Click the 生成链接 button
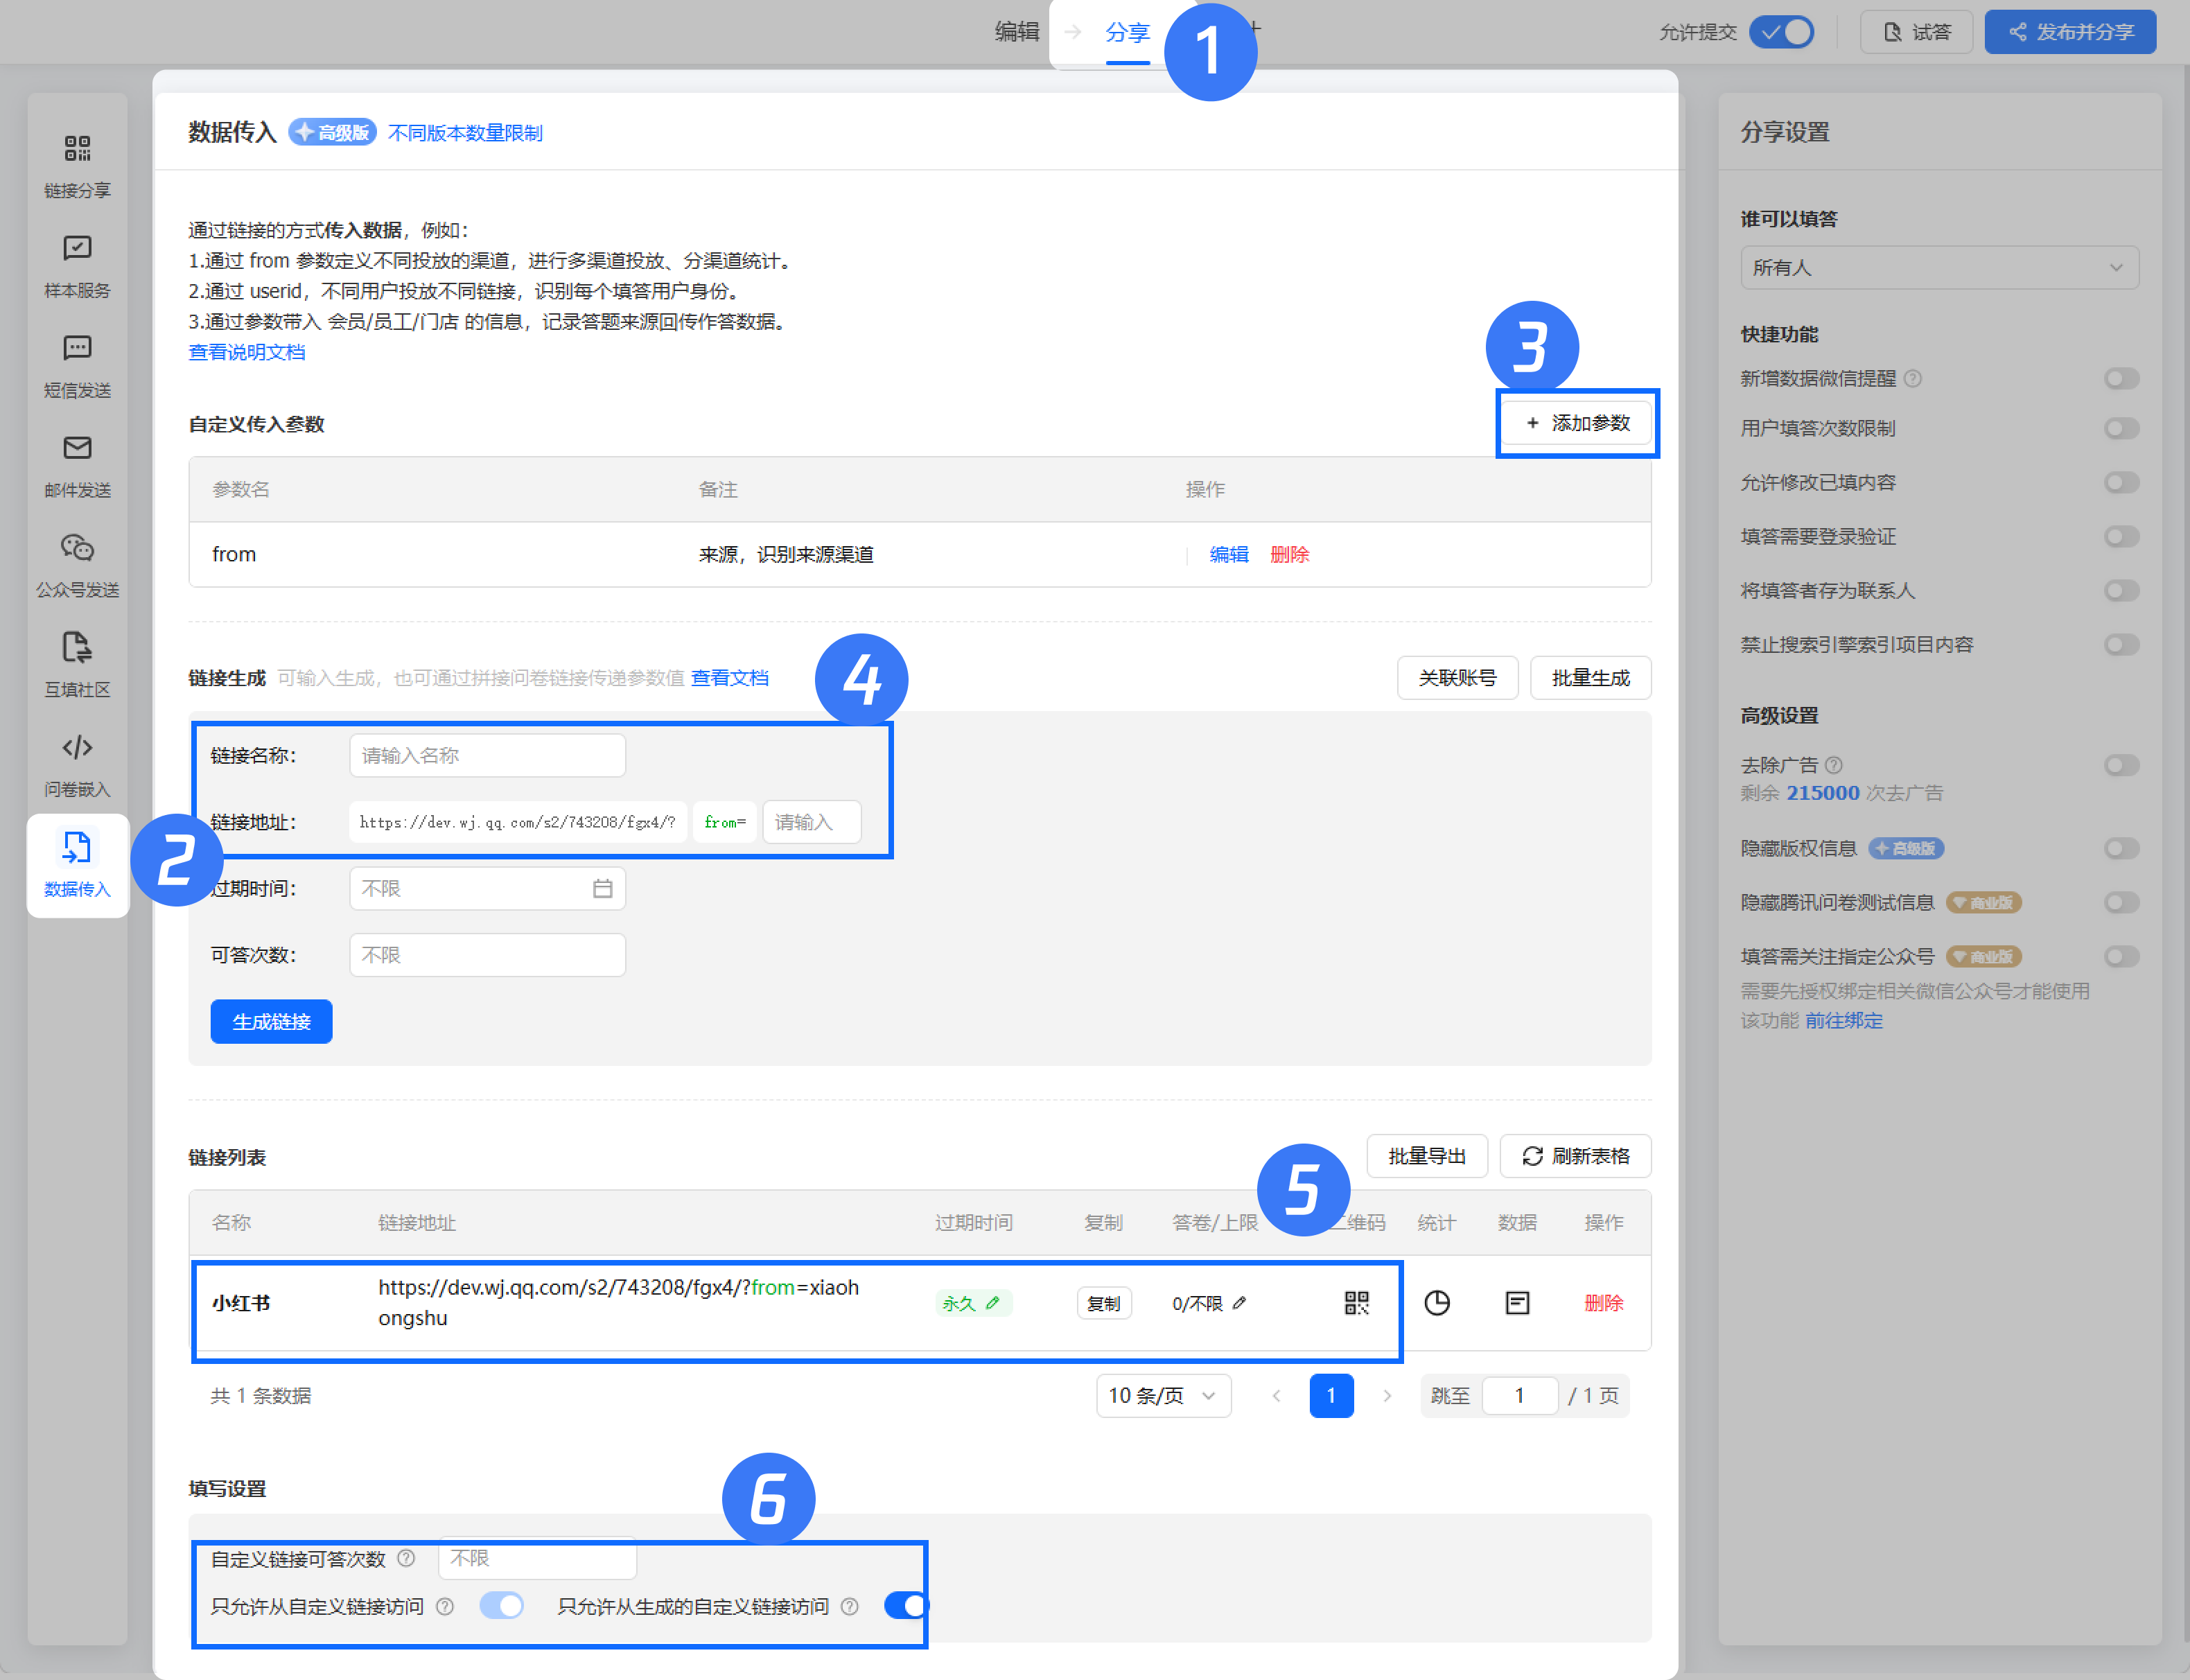 [x=271, y=1021]
